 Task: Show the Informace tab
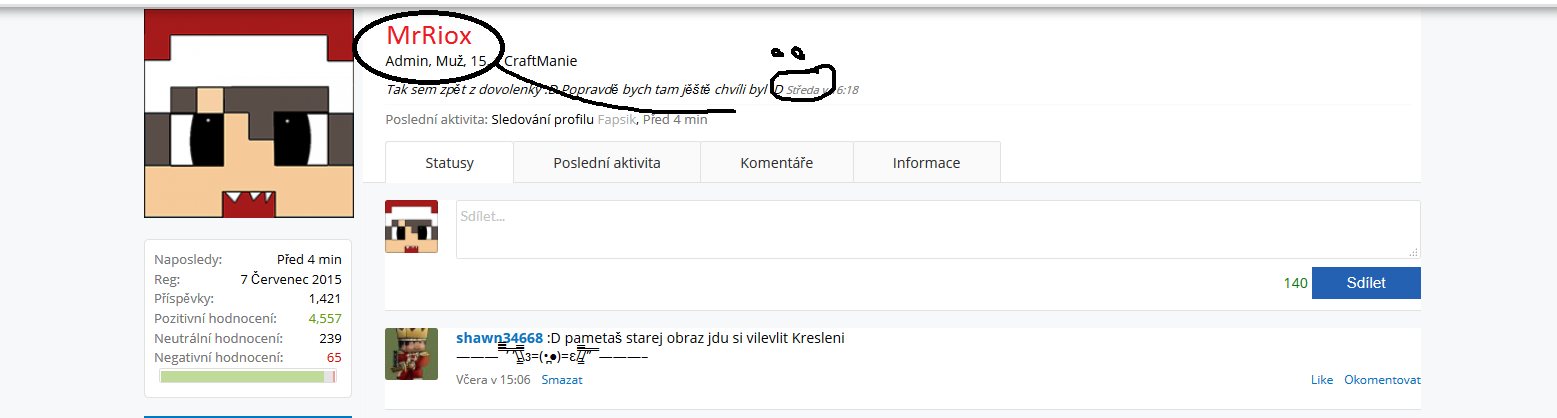click(x=926, y=163)
